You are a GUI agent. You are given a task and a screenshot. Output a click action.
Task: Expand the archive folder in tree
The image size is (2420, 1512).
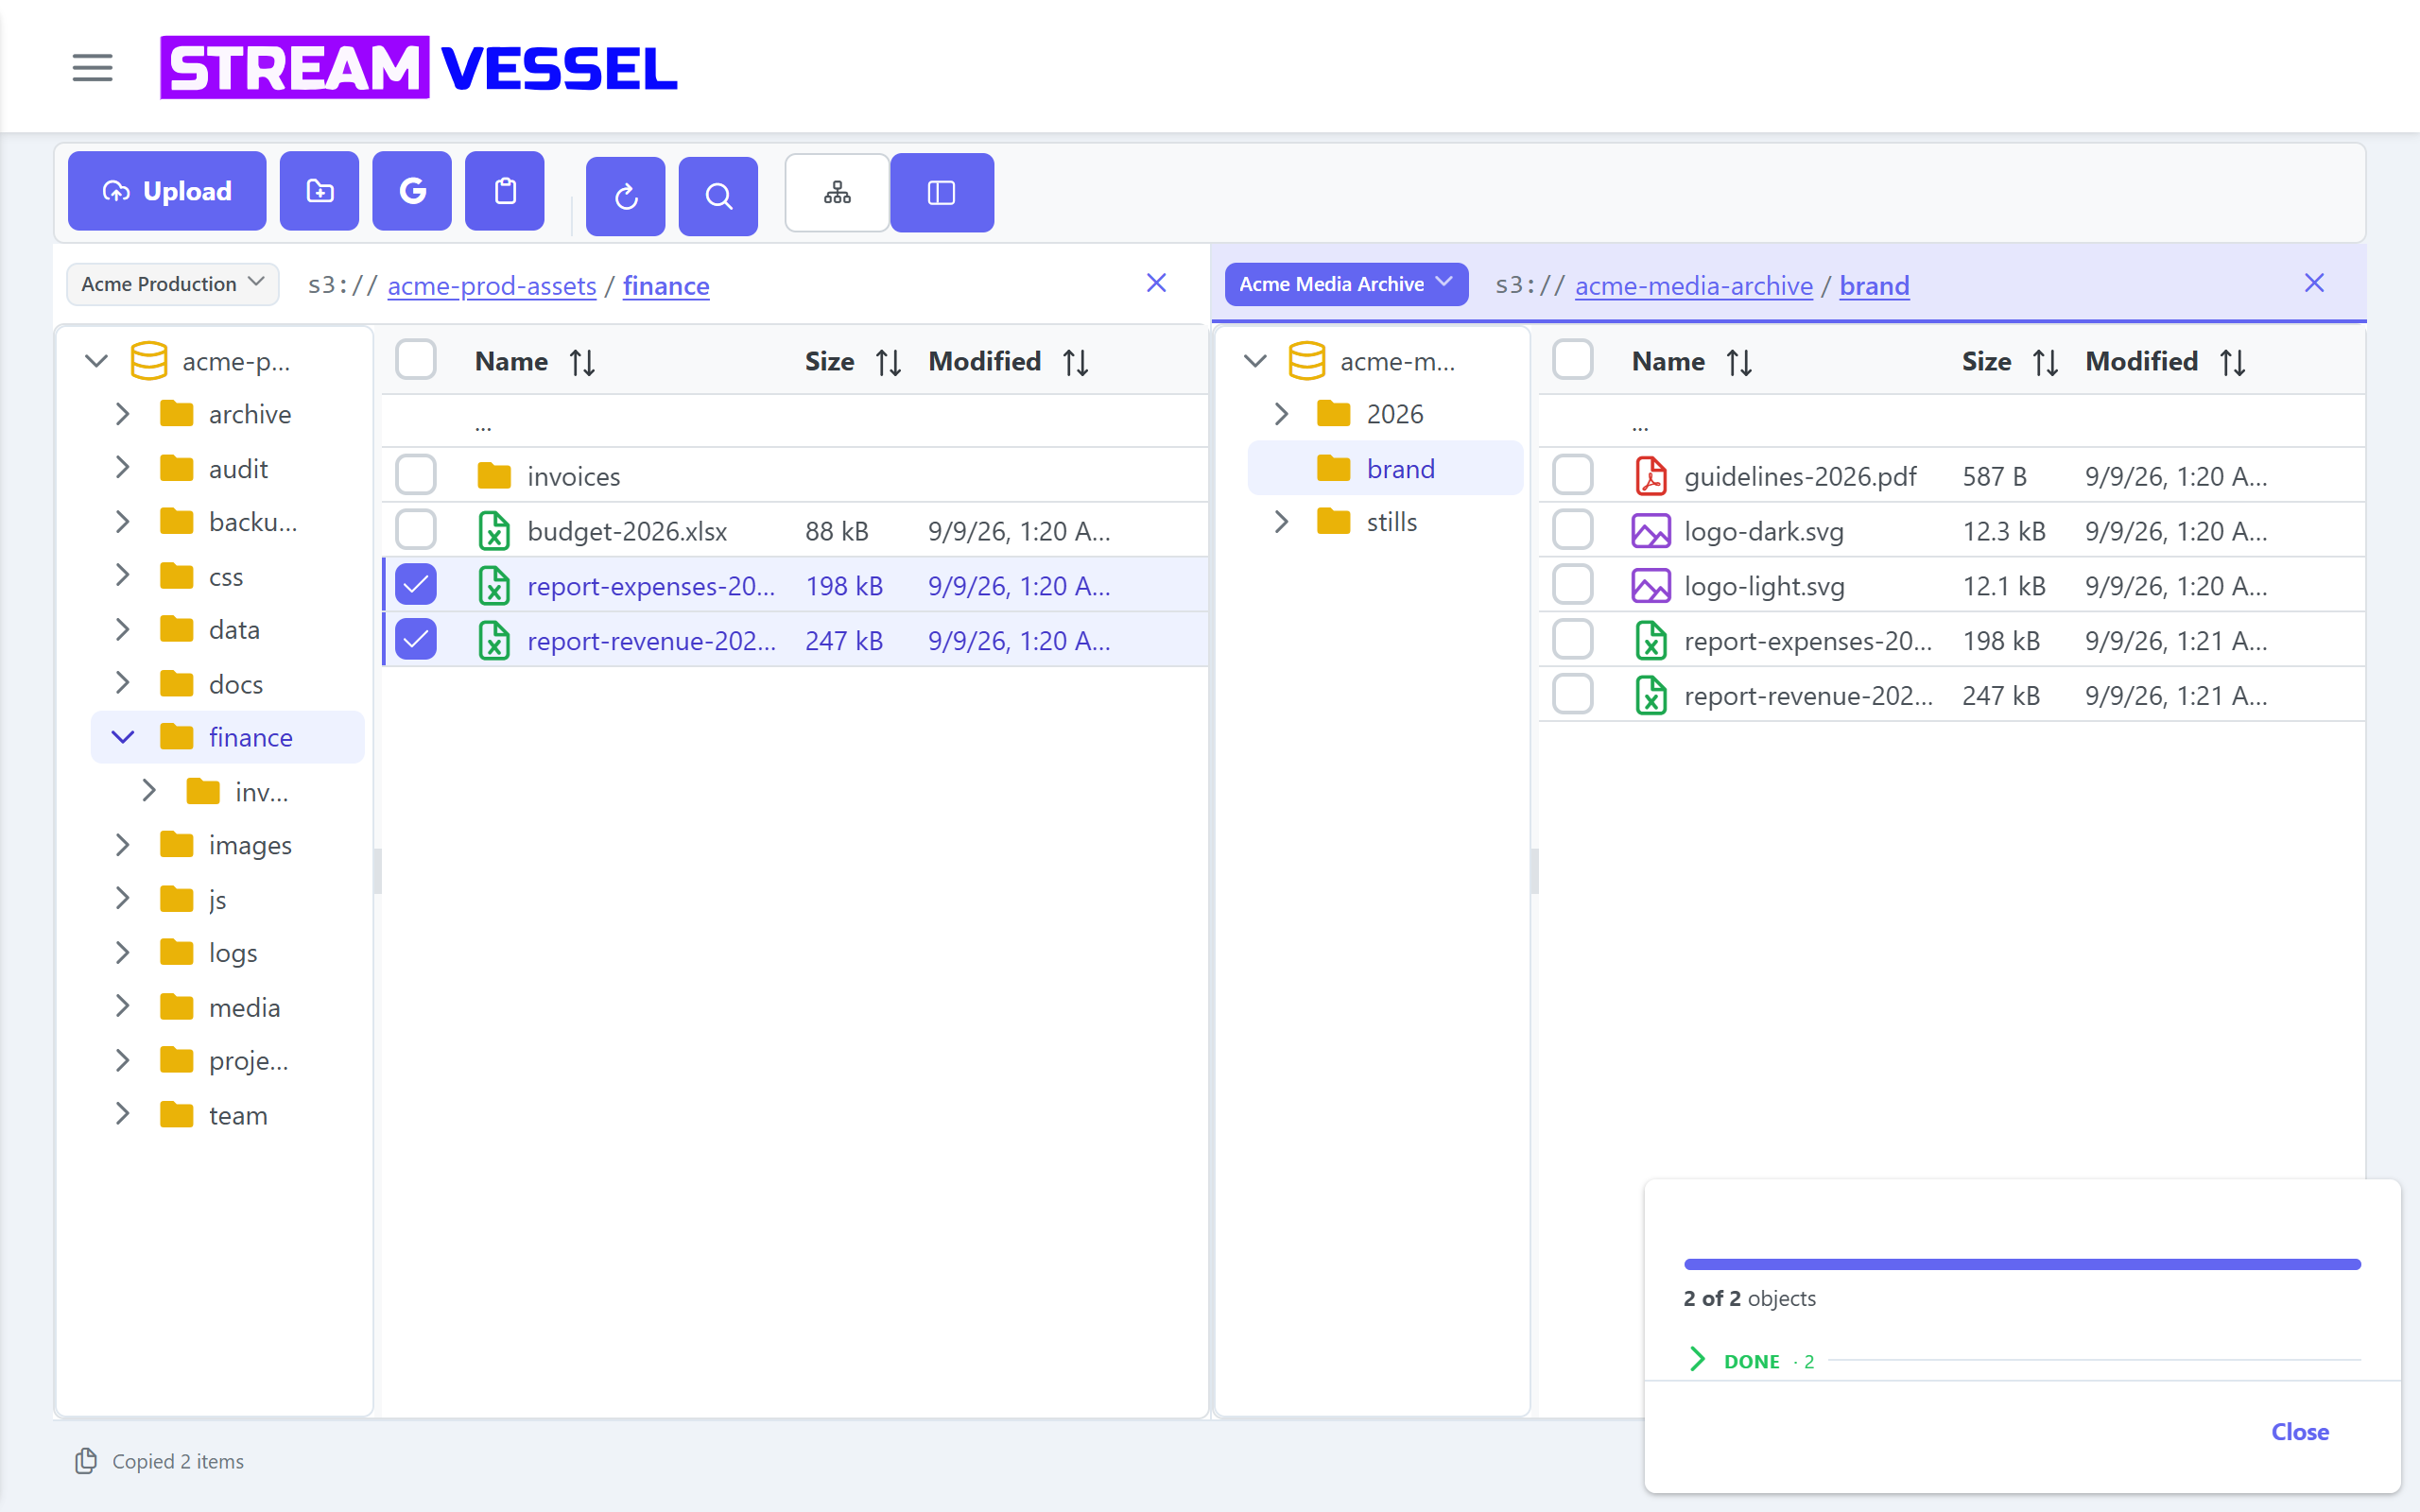[122, 414]
